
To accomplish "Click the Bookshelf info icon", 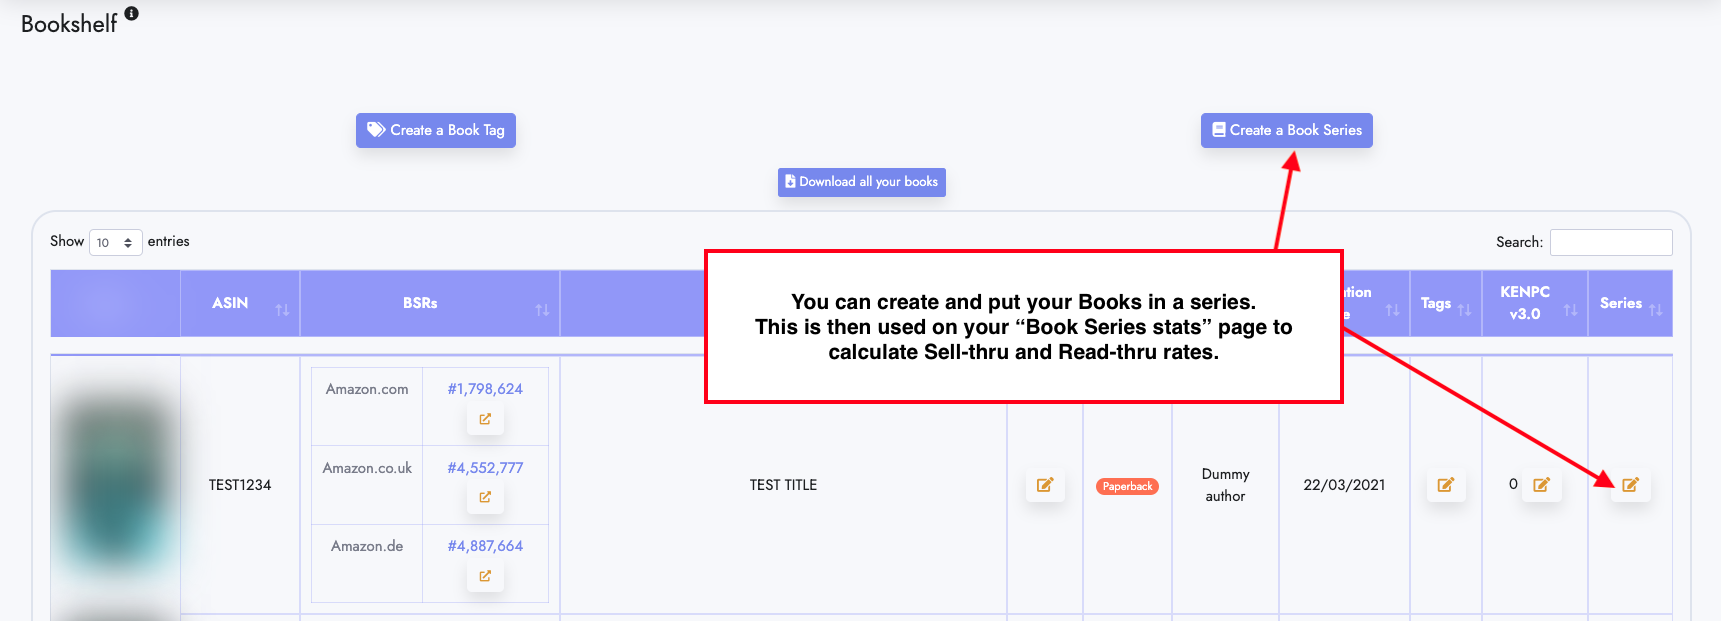I will point(131,13).
